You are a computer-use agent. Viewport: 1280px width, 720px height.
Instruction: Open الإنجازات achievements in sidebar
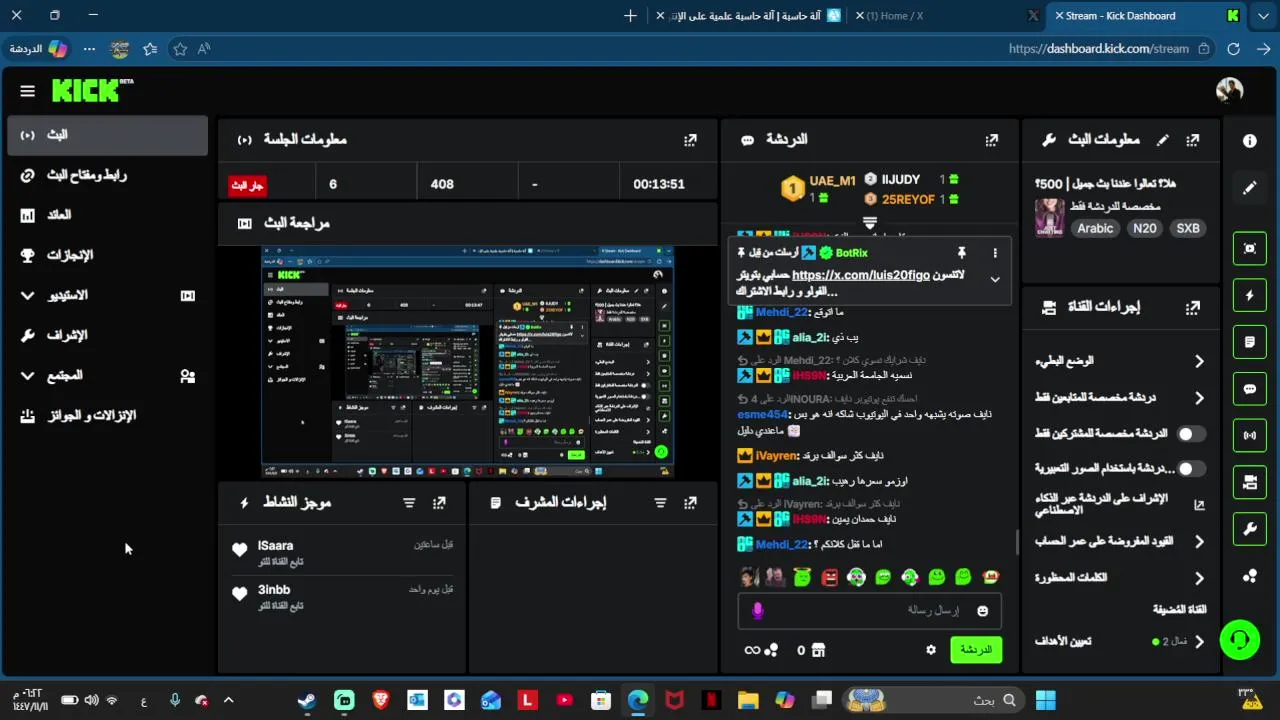click(108, 255)
